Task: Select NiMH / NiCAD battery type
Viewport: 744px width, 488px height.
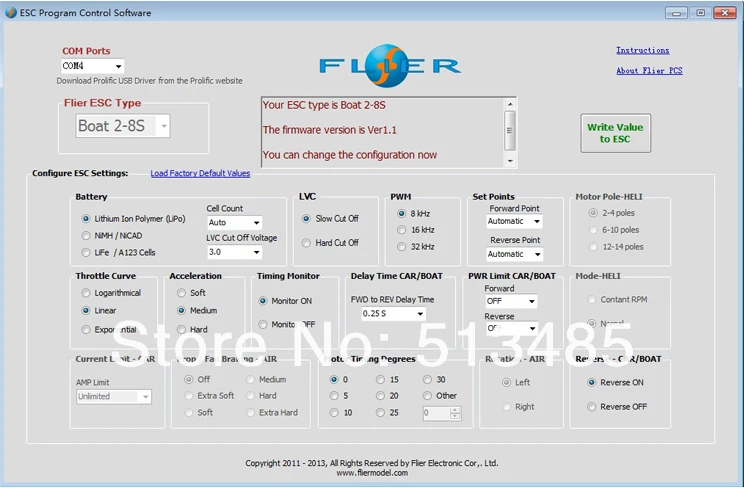Action: (112, 235)
